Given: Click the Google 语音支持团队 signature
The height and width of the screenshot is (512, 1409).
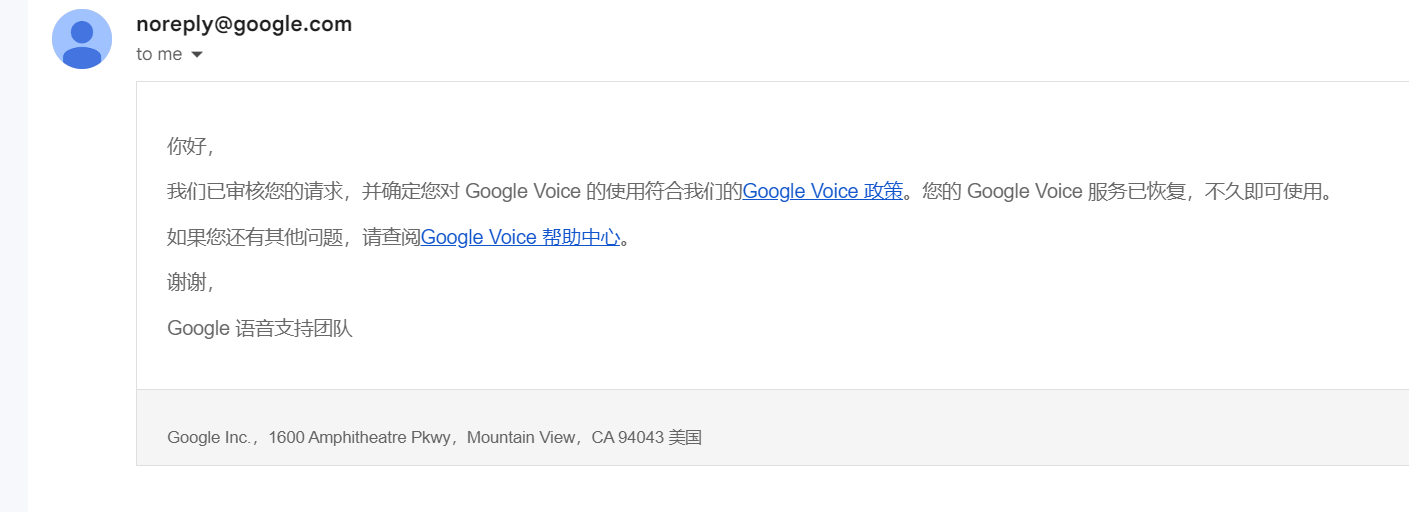Looking at the screenshot, I should pyautogui.click(x=260, y=328).
